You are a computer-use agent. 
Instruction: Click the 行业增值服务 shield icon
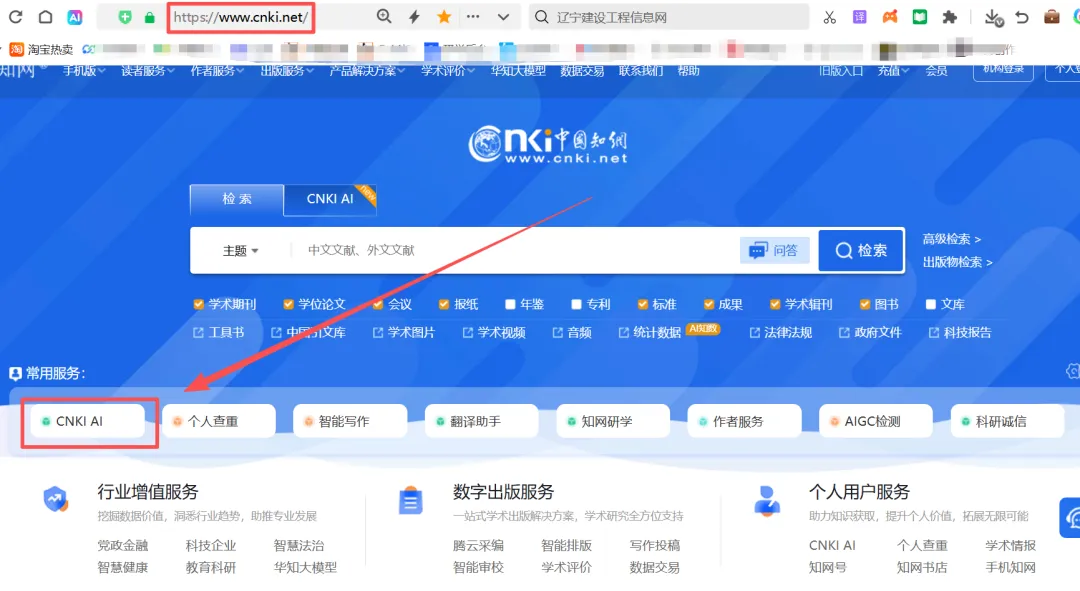coord(55,499)
